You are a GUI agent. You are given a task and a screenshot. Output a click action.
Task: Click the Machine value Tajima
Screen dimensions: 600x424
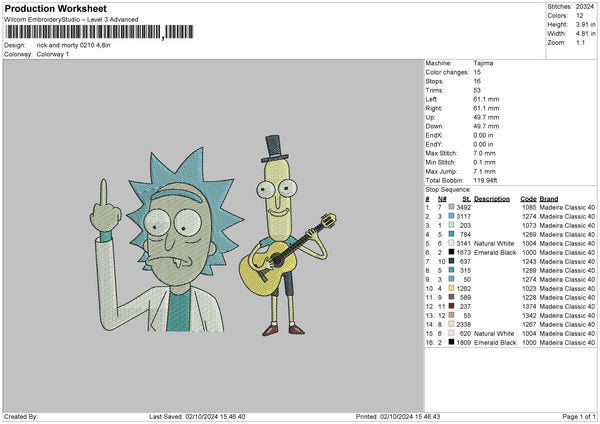[x=483, y=63]
